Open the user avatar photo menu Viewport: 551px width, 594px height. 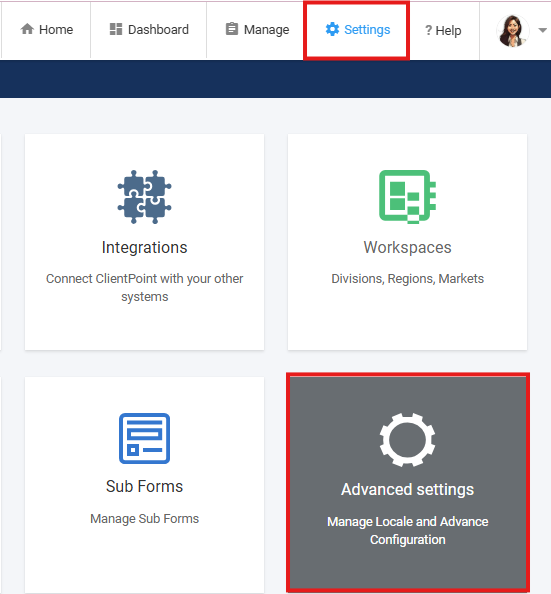point(513,31)
